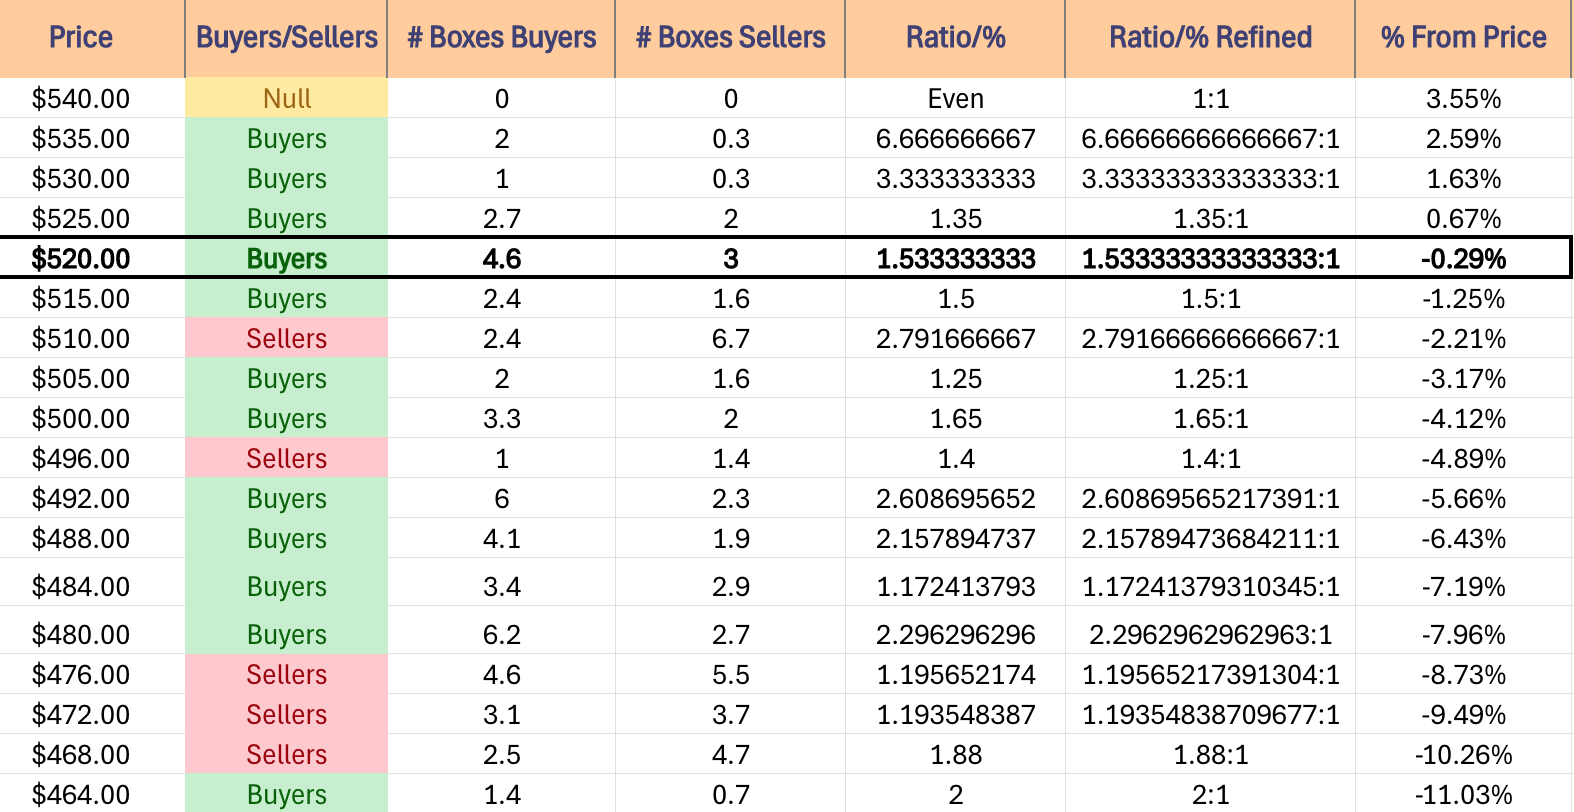Click the red Sellers cell at $510.00

(x=286, y=338)
